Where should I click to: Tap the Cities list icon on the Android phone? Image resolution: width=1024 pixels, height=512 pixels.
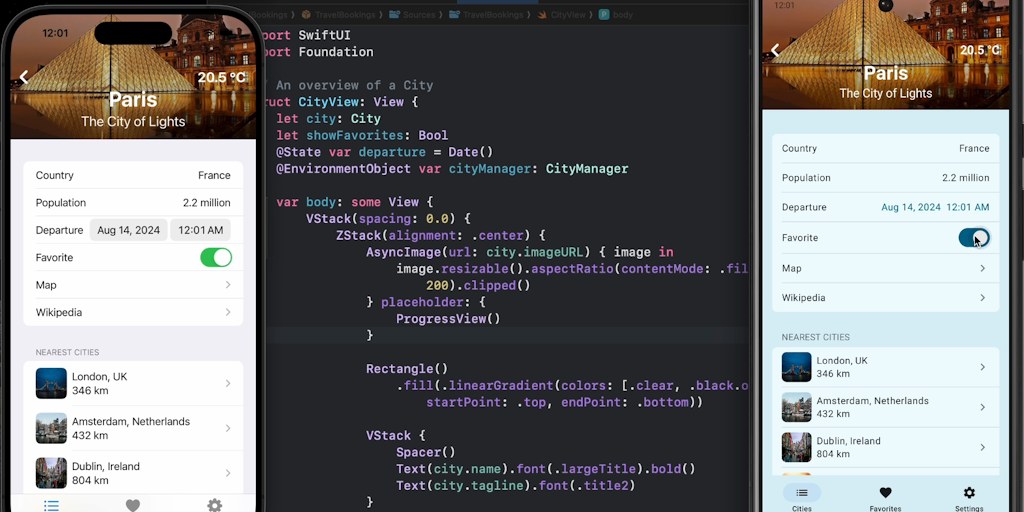point(801,493)
